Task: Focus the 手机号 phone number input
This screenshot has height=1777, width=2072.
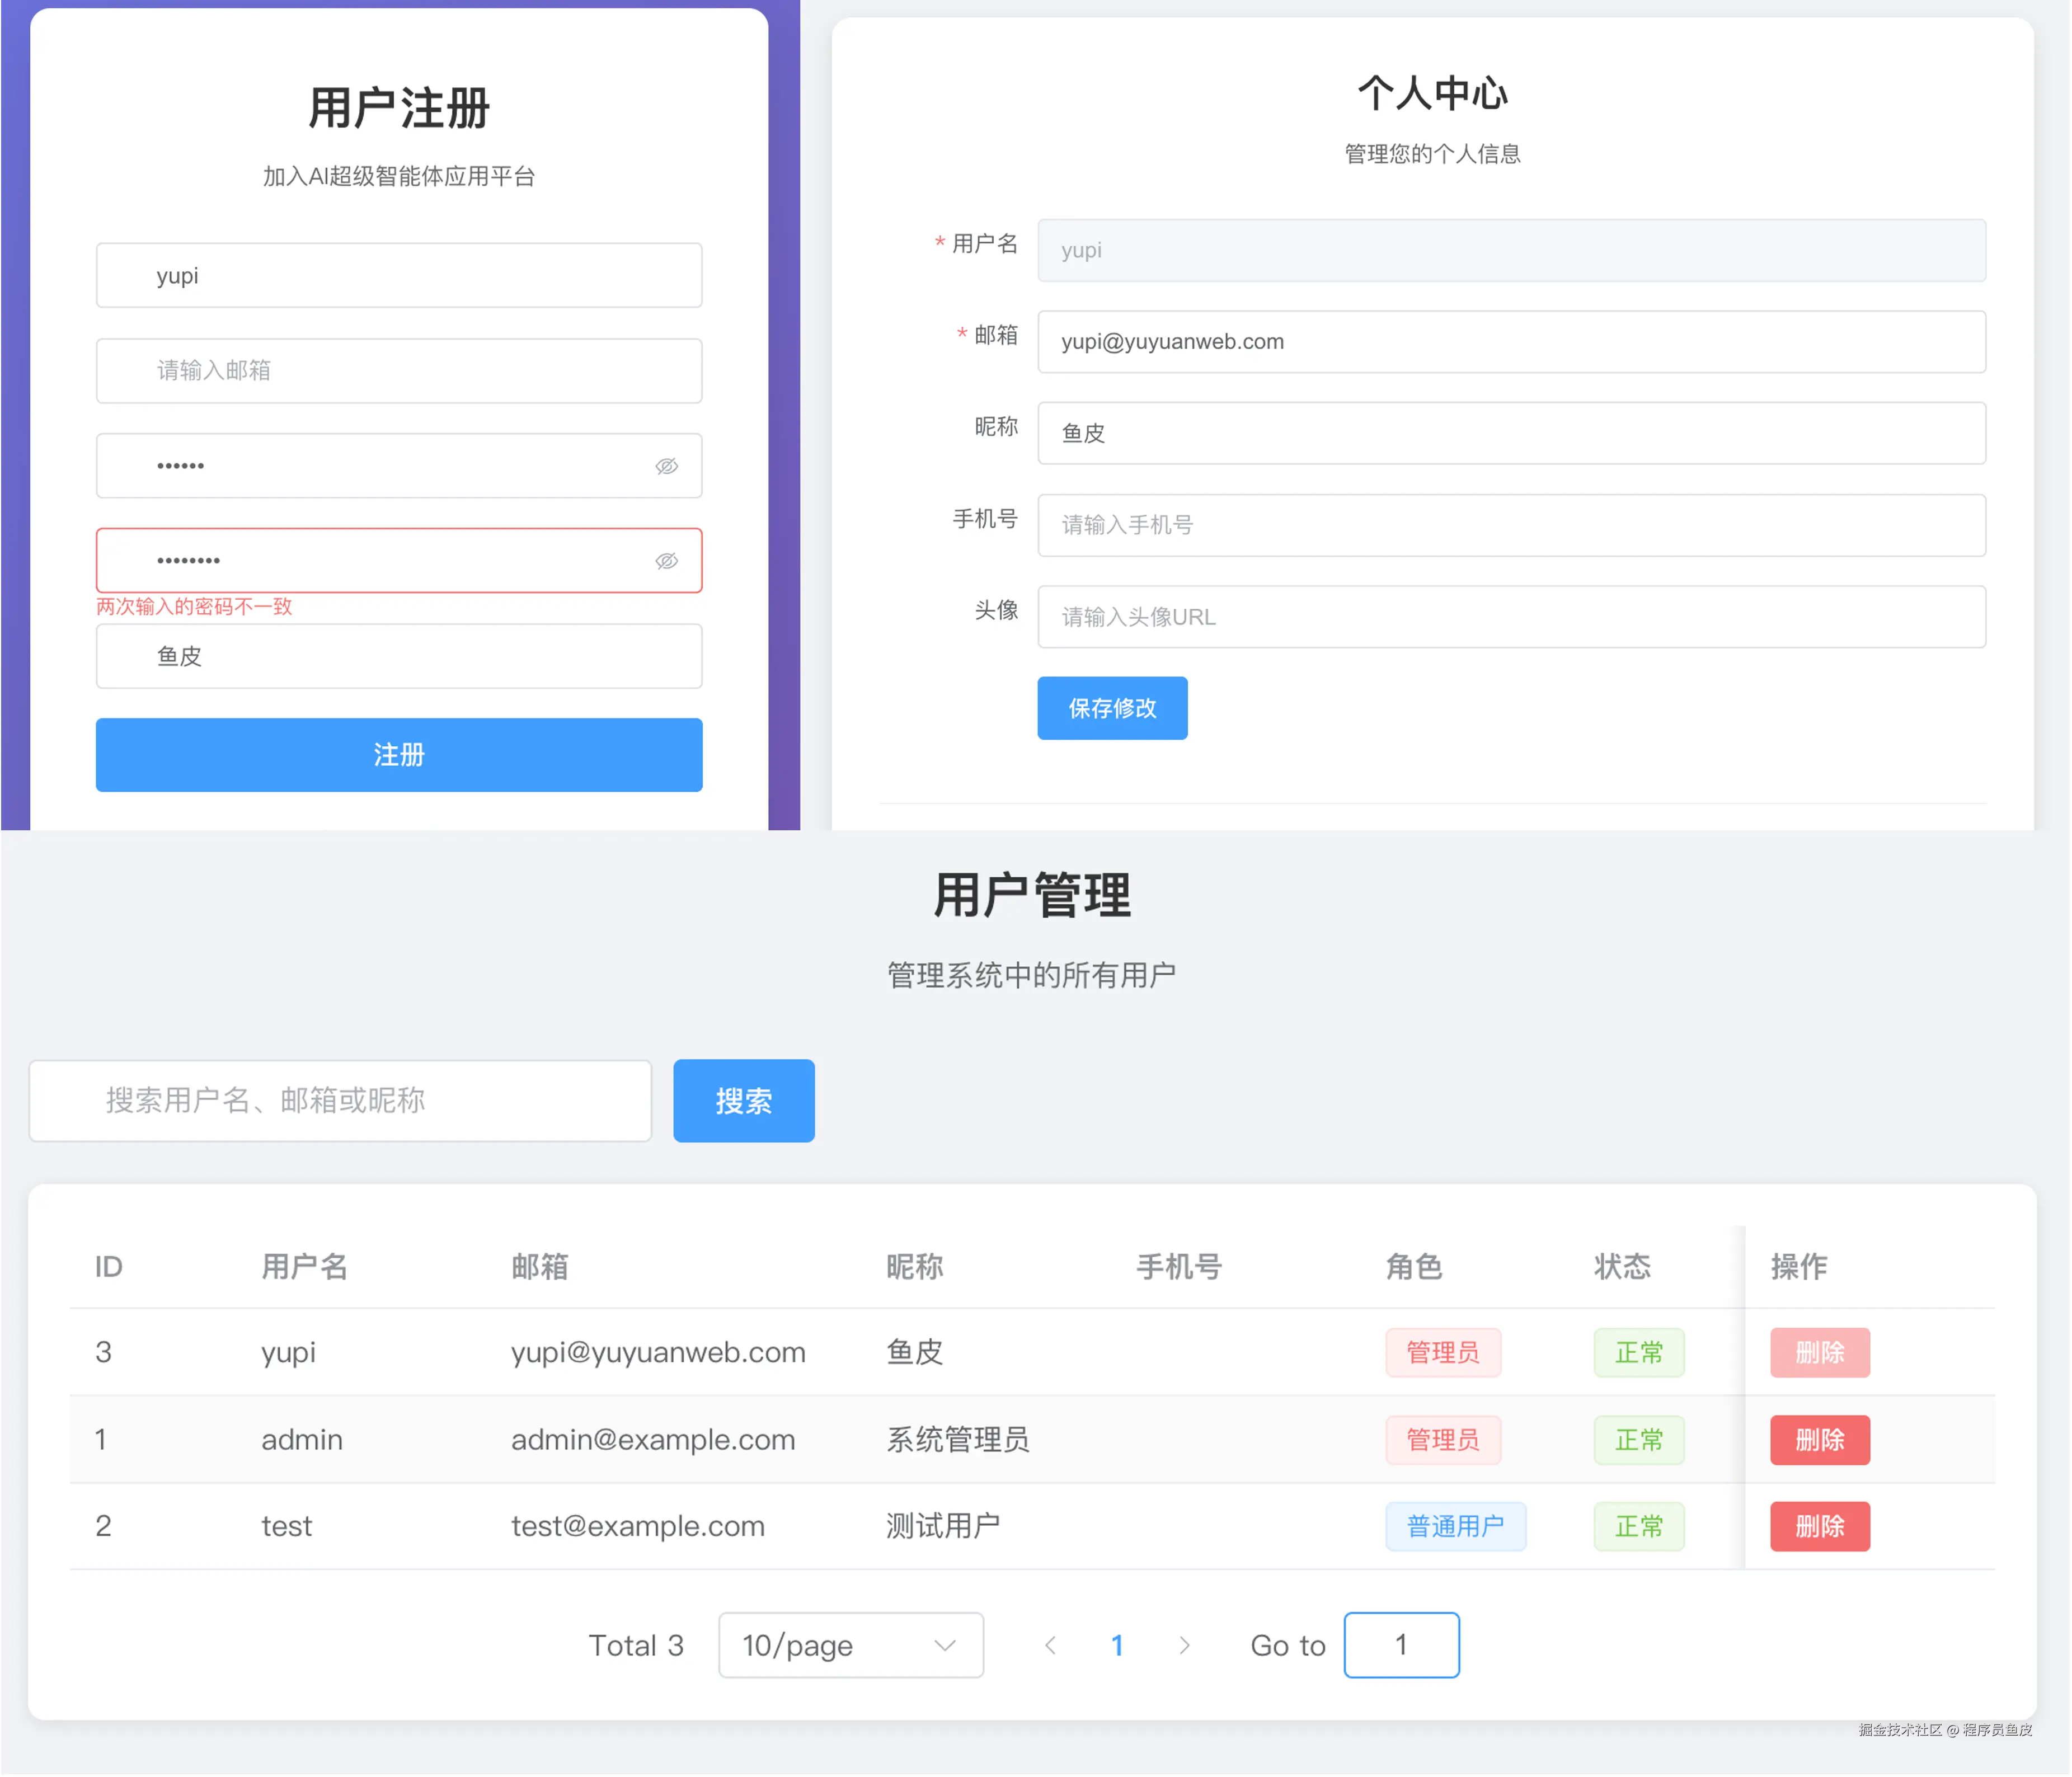Action: (1510, 525)
